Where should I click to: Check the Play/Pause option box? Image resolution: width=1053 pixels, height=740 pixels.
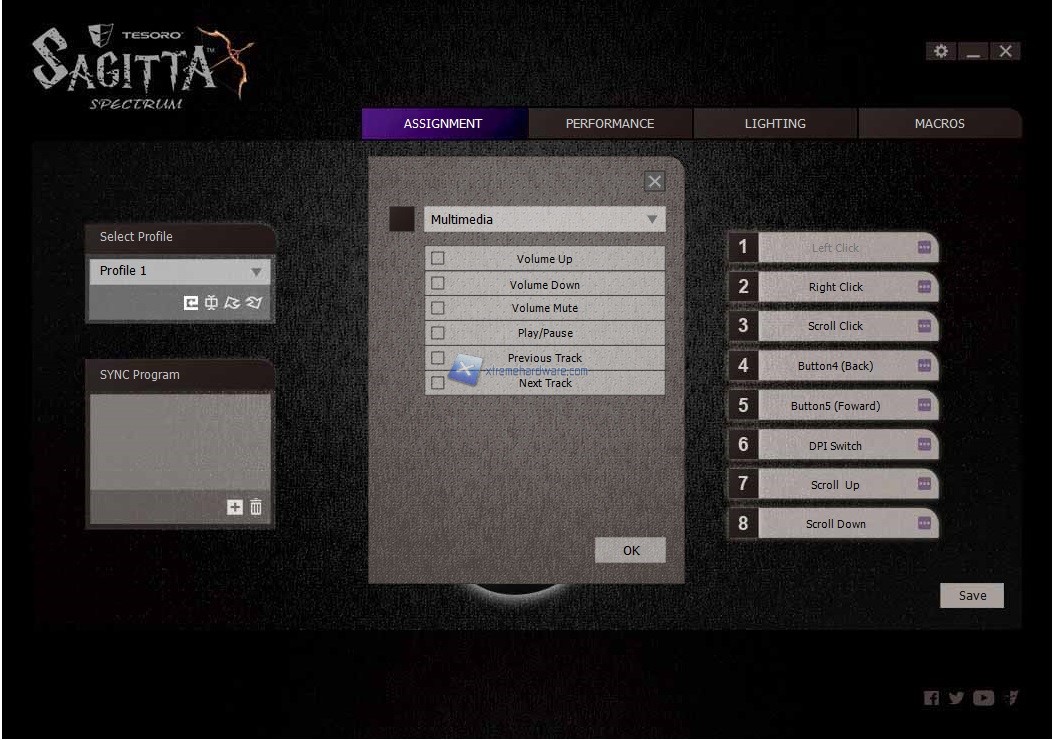coord(438,333)
